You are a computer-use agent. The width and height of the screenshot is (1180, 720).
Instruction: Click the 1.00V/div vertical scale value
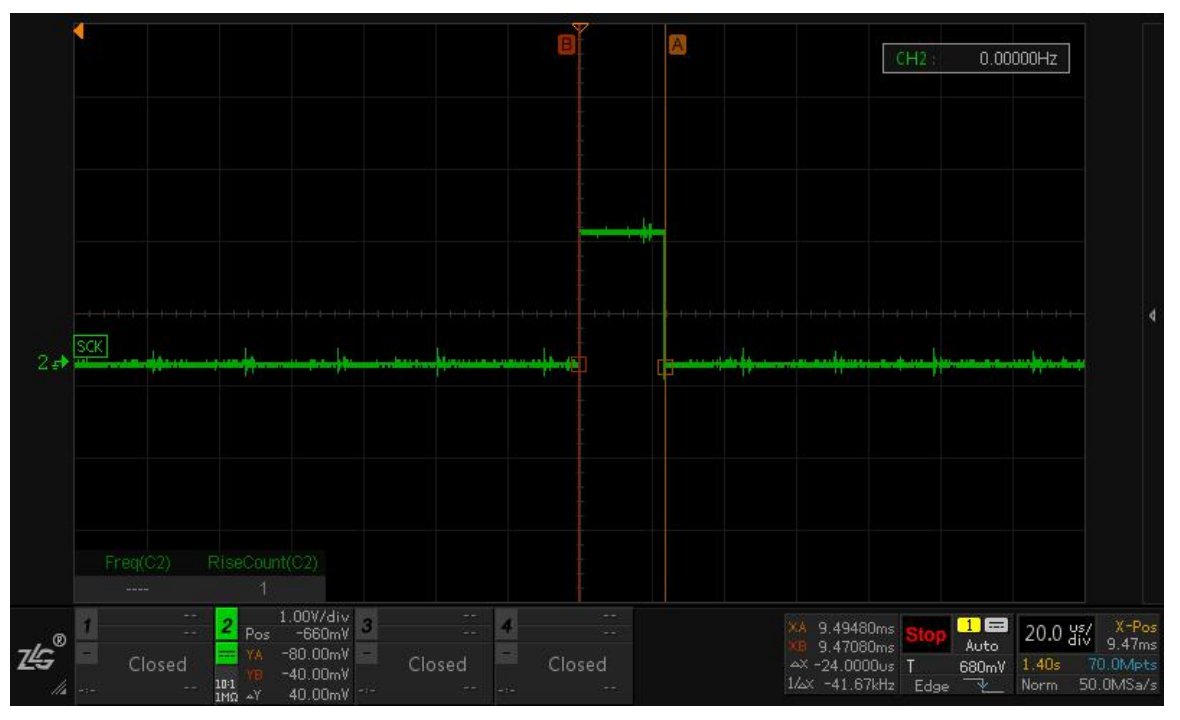314,616
